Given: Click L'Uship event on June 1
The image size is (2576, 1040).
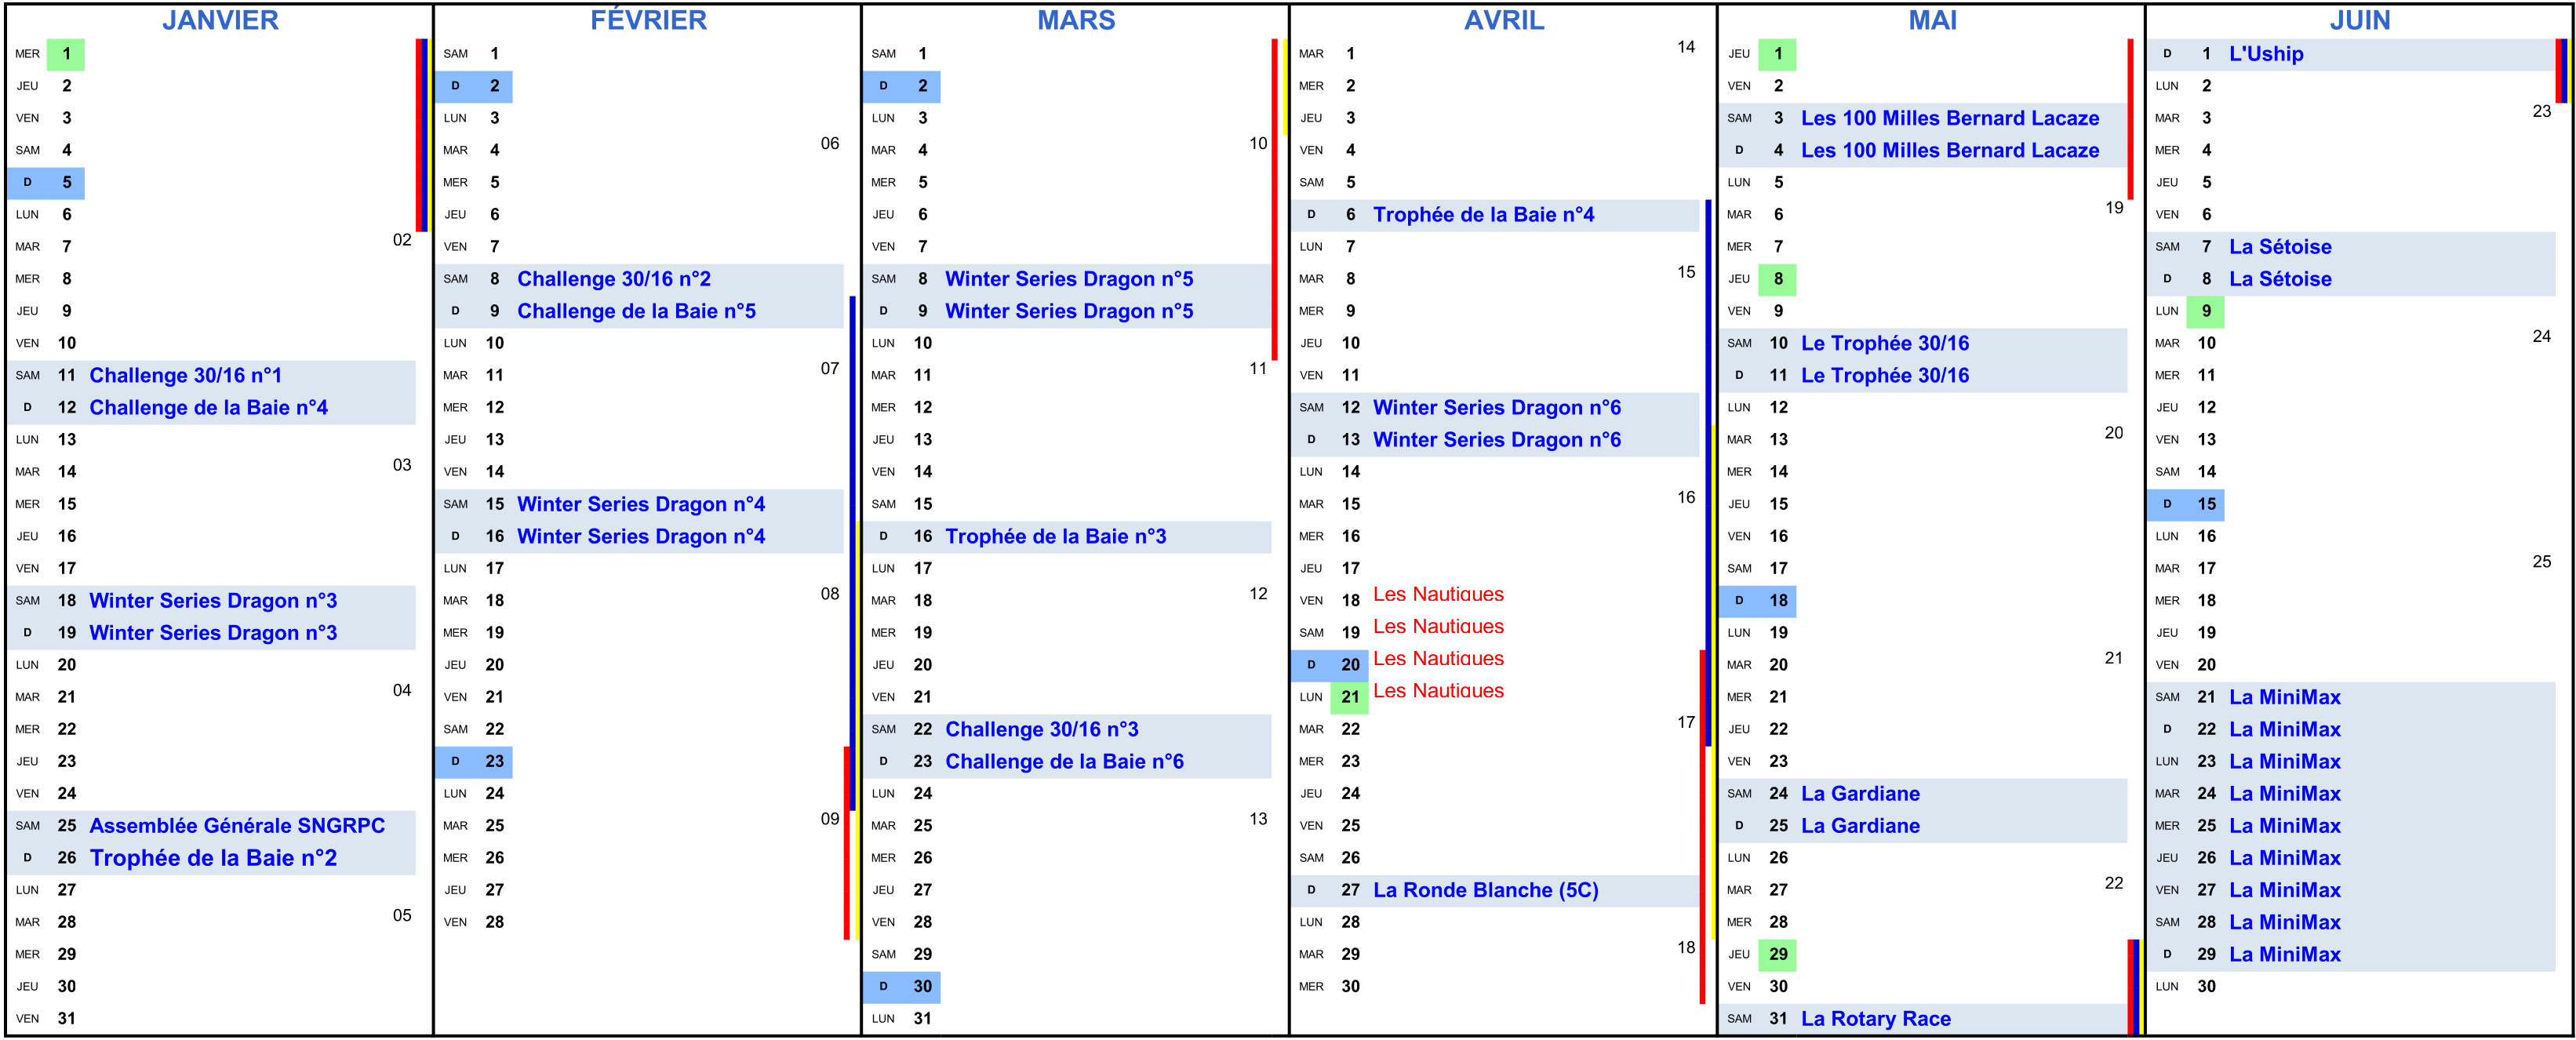Looking at the screenshot, I should point(2266,54).
